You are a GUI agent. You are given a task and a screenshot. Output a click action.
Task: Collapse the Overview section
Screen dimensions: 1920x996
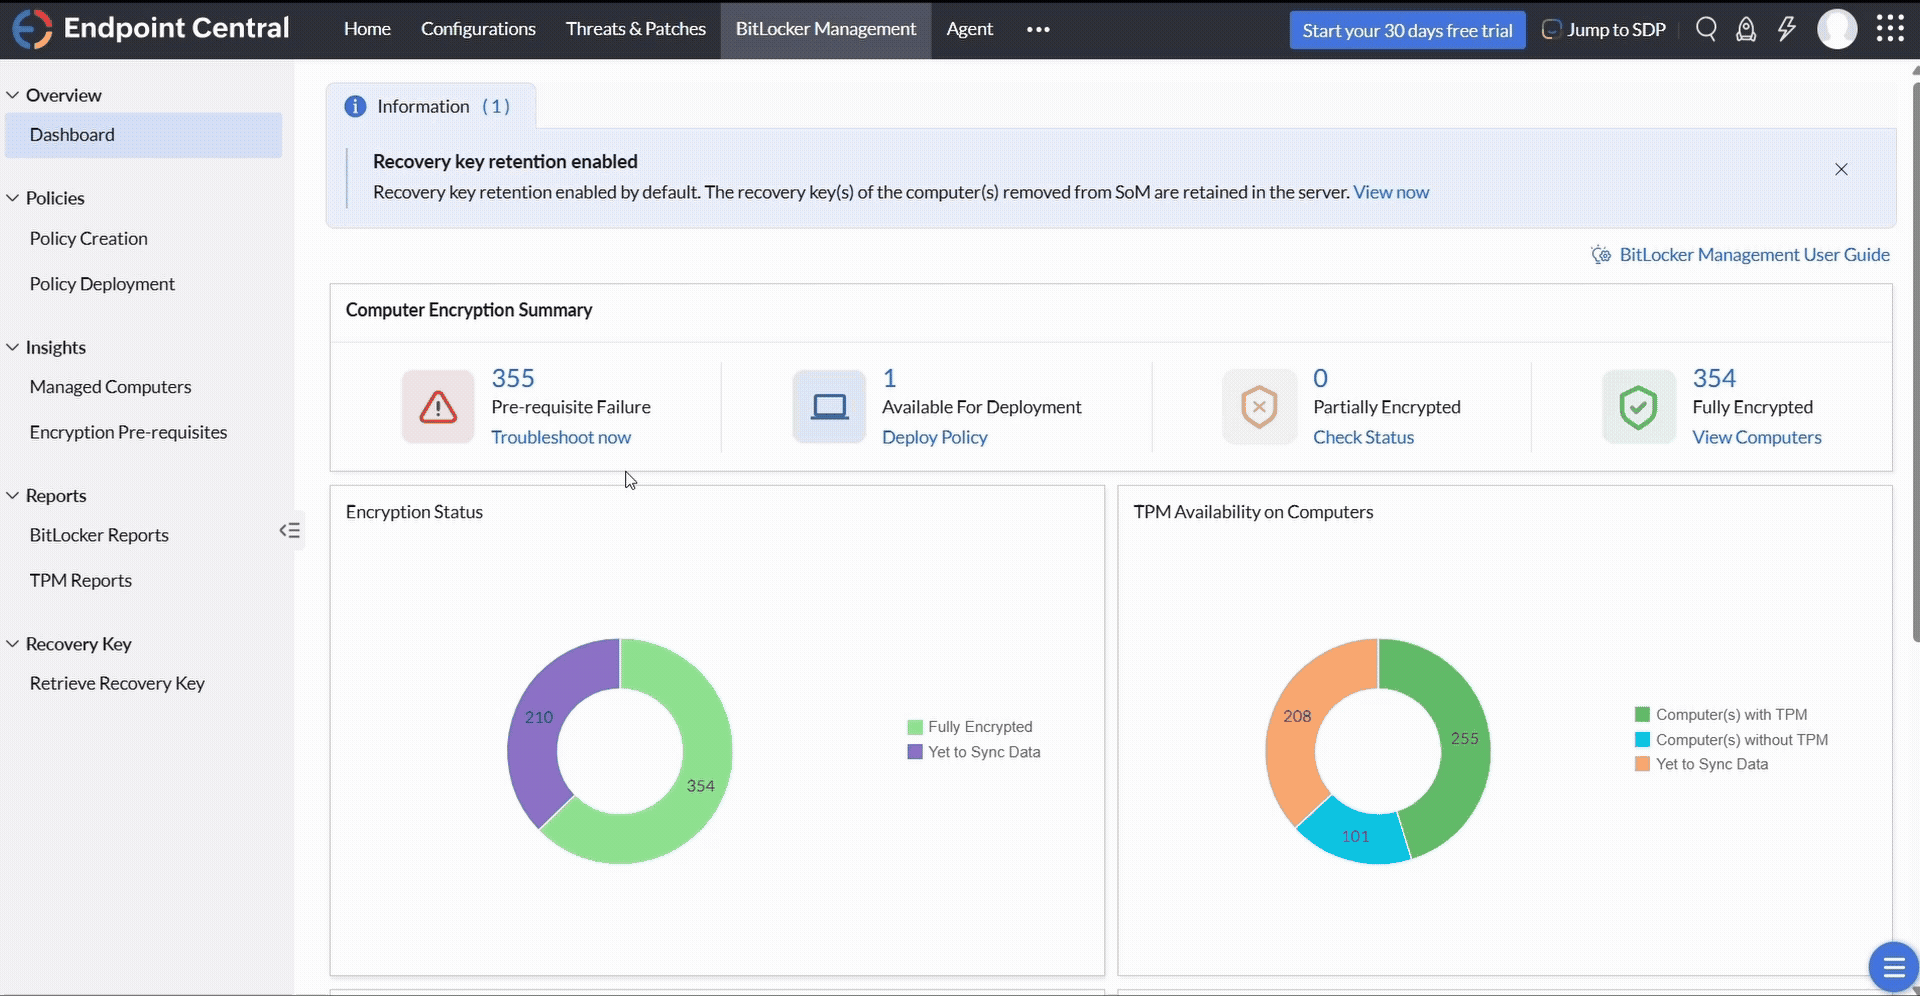point(13,95)
